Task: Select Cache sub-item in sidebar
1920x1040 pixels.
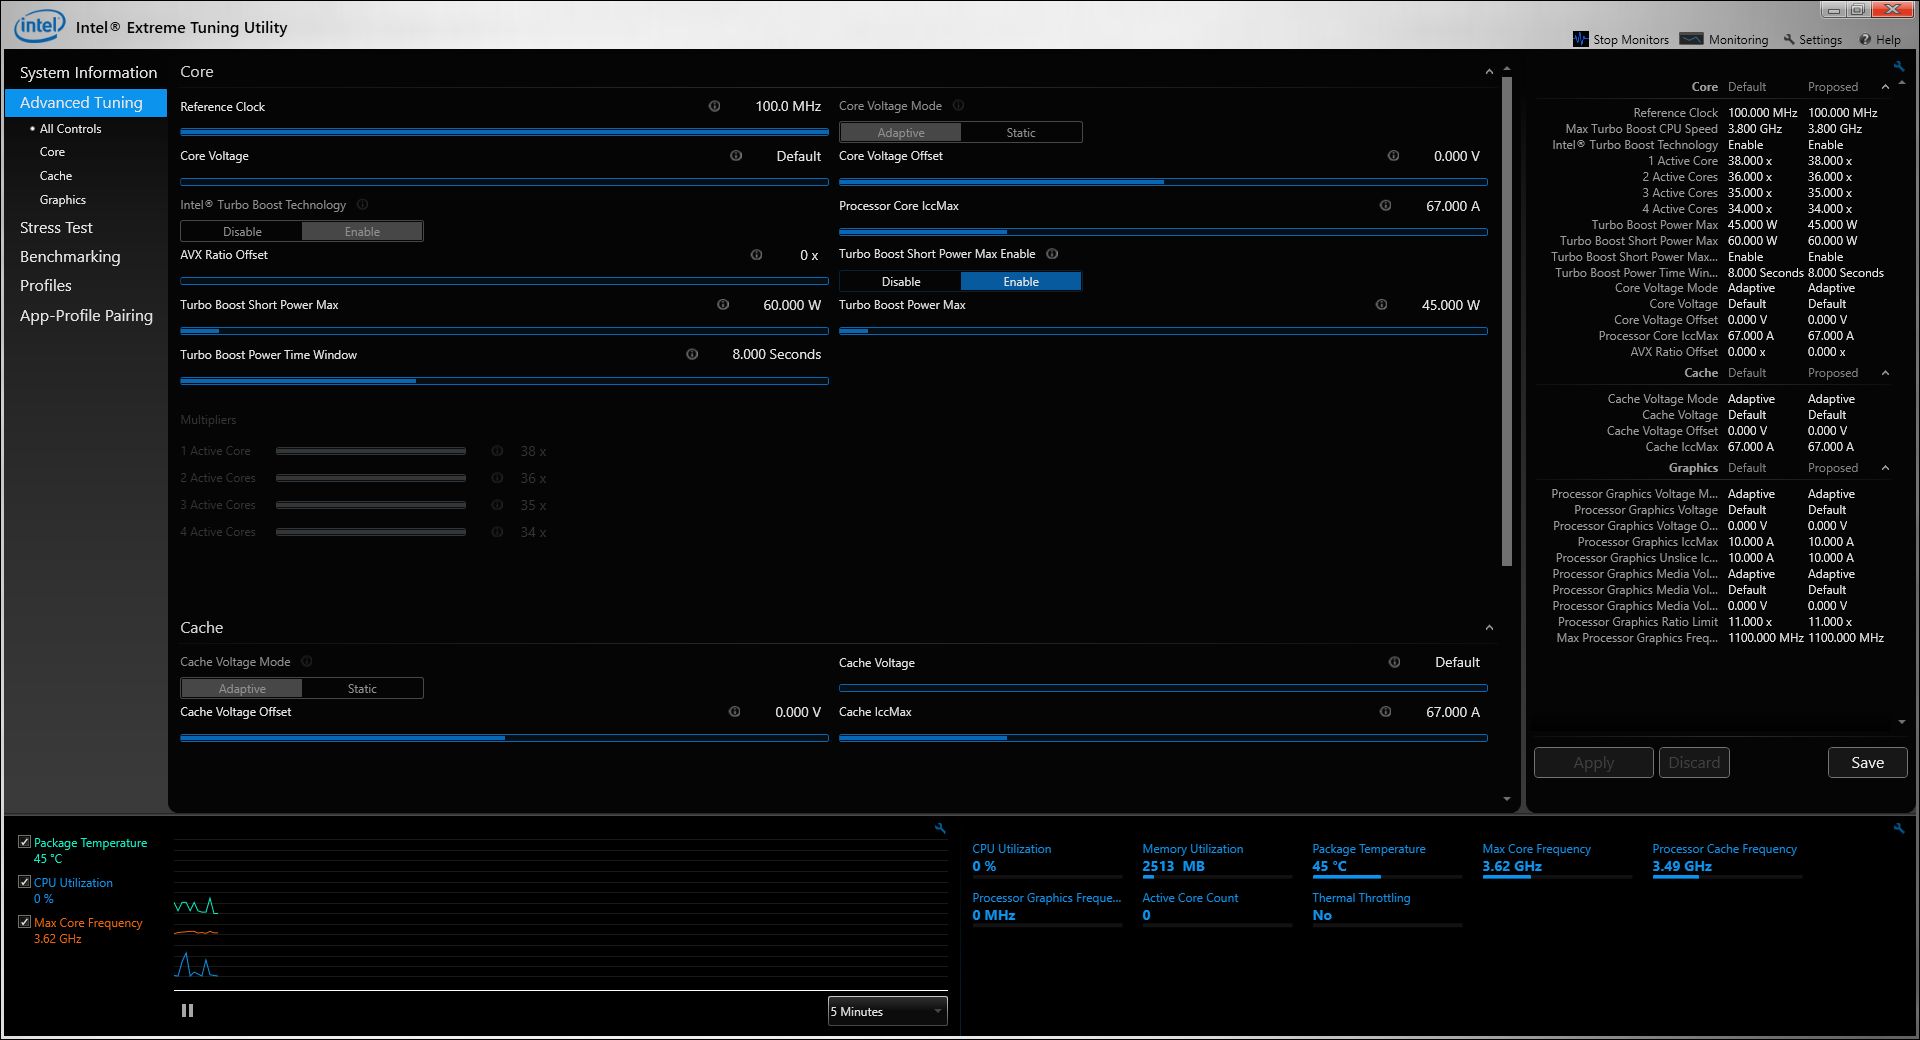Action: [x=56, y=176]
